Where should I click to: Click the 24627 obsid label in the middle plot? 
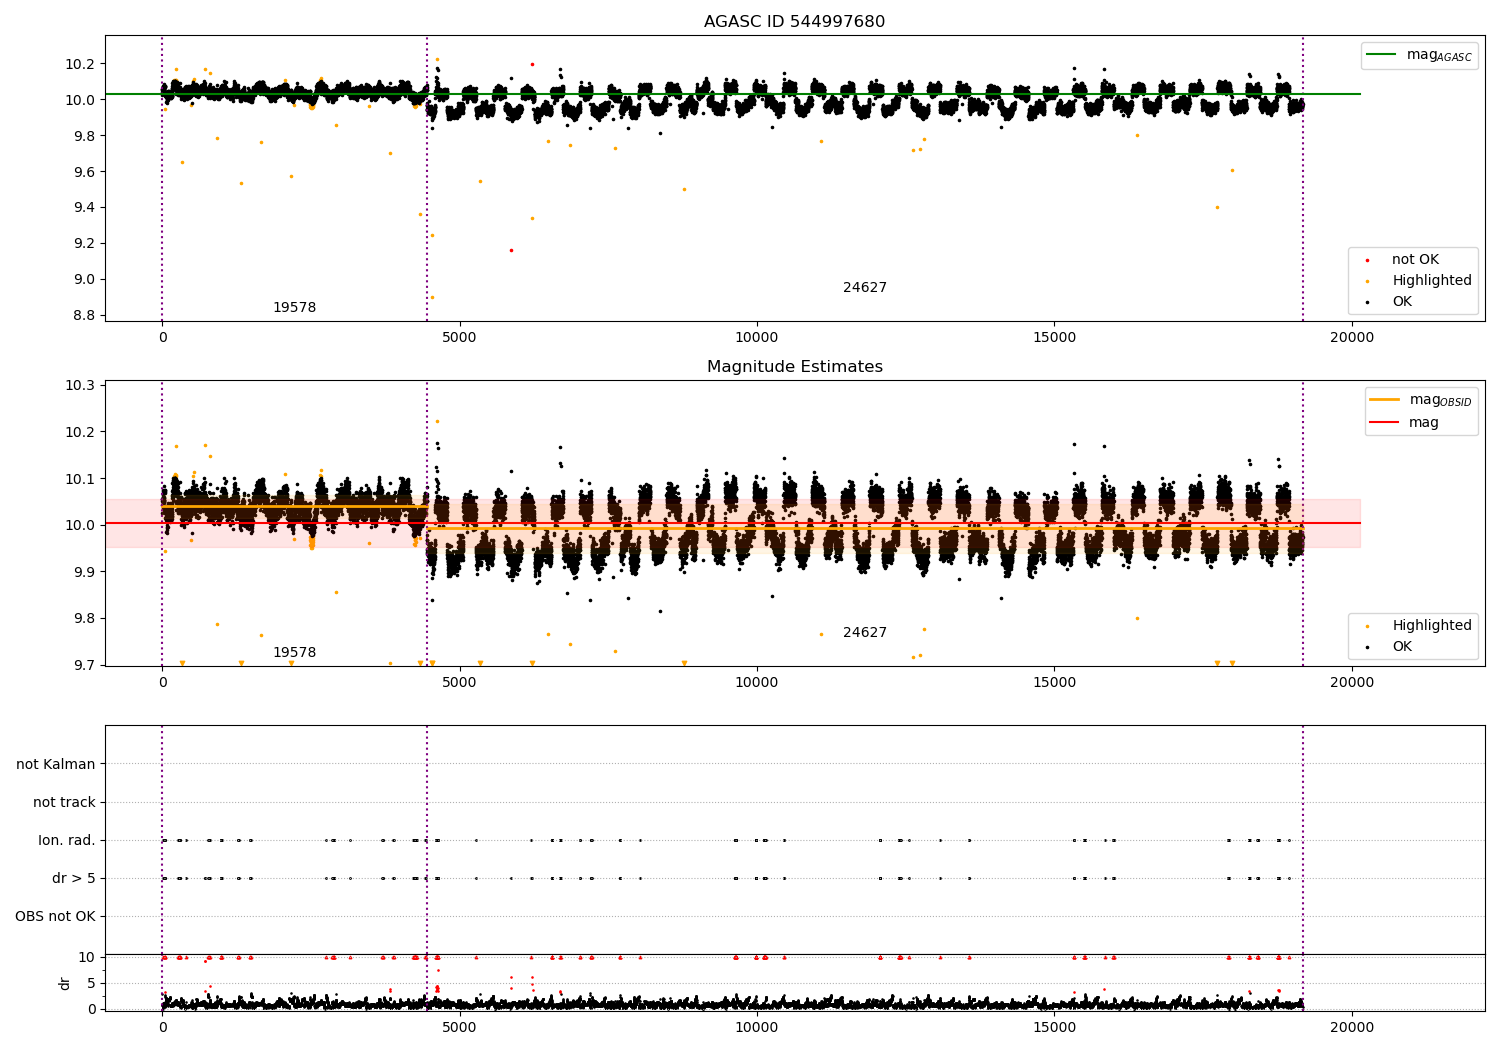click(x=865, y=633)
